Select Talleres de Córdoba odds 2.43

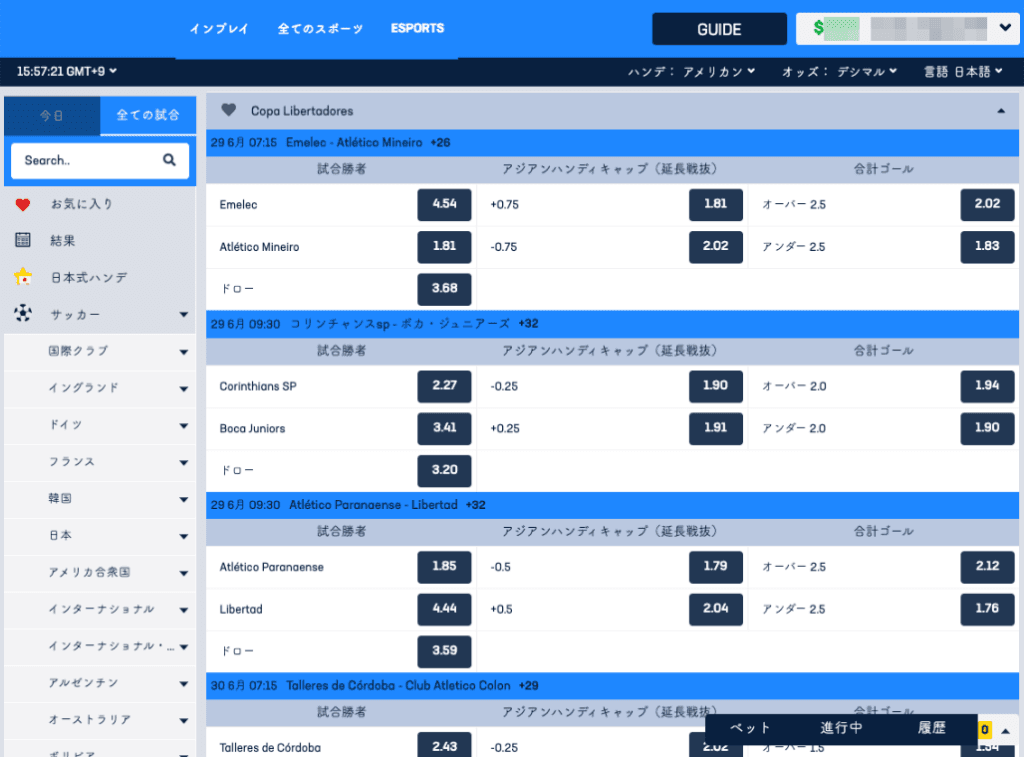444,745
